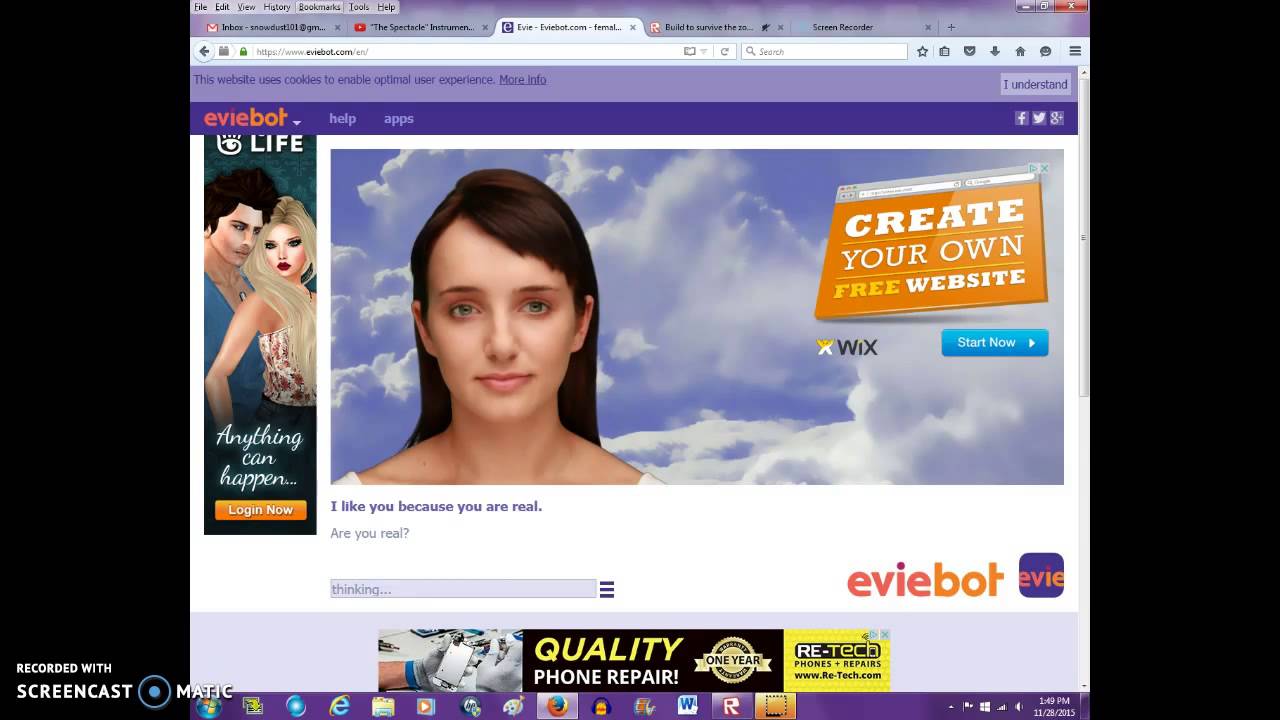Viewport: 1280px width, 720px height.
Task: Open the Evie chat options menu icon
Action: pyautogui.click(x=606, y=590)
